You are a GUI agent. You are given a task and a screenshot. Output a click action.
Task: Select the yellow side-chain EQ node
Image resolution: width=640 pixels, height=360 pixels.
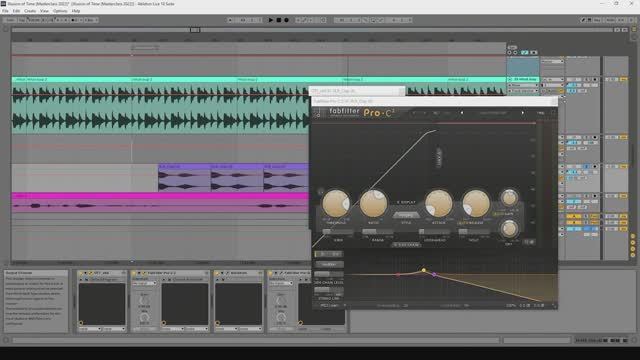click(424, 270)
